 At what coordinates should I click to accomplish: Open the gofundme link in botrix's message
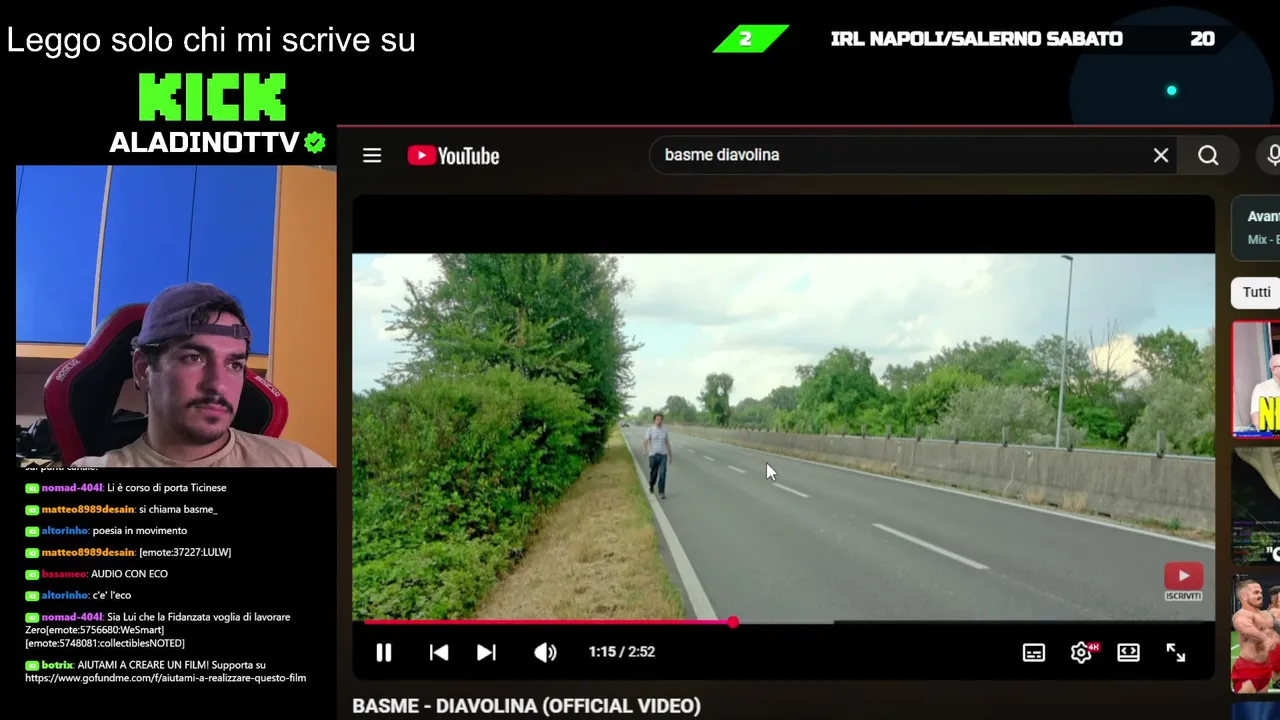coord(165,678)
